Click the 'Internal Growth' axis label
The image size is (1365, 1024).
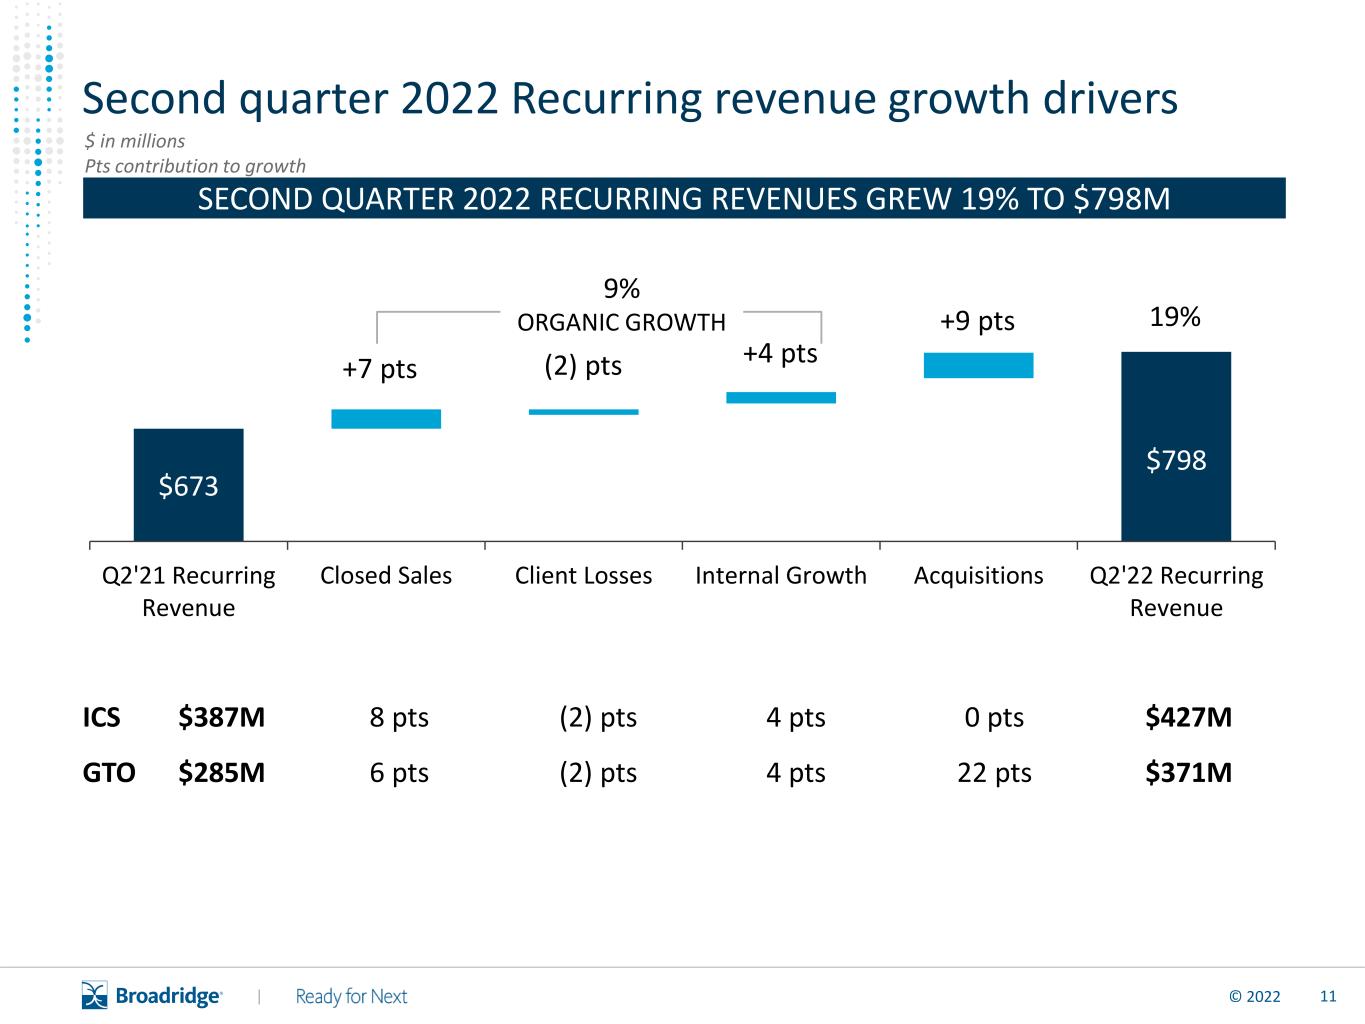click(781, 575)
